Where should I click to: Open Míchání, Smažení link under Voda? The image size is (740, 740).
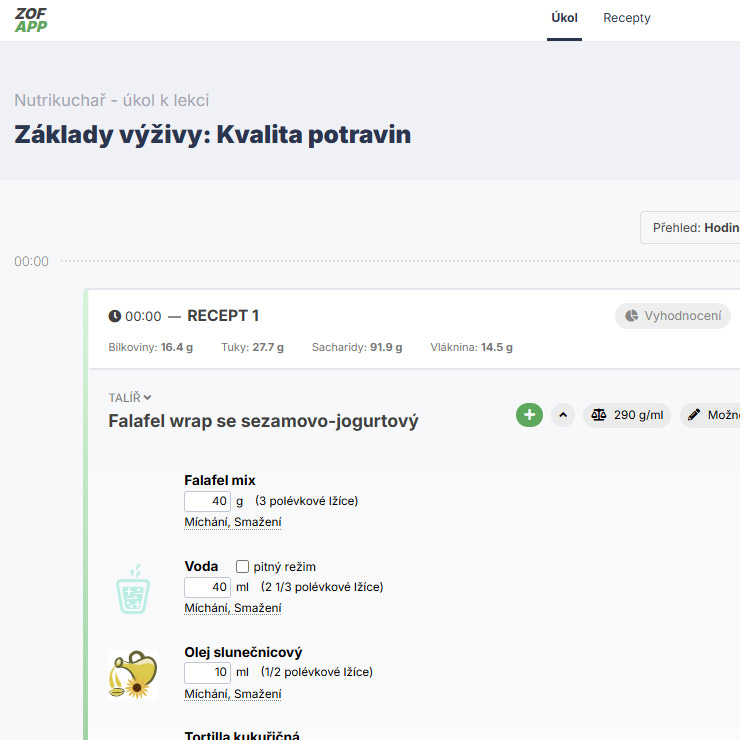(x=232, y=608)
